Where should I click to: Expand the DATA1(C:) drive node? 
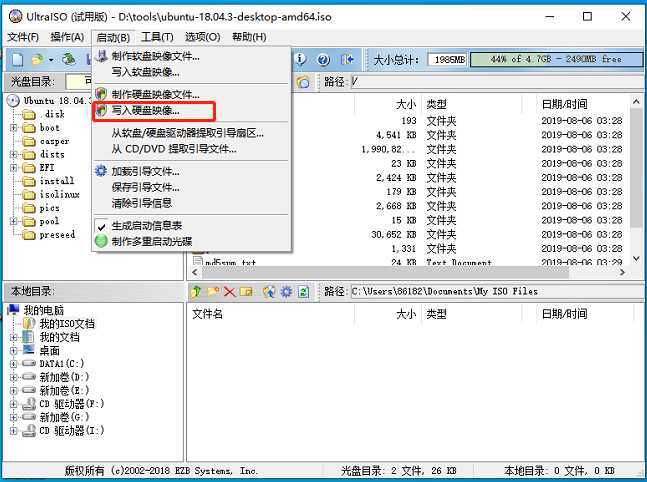14,364
